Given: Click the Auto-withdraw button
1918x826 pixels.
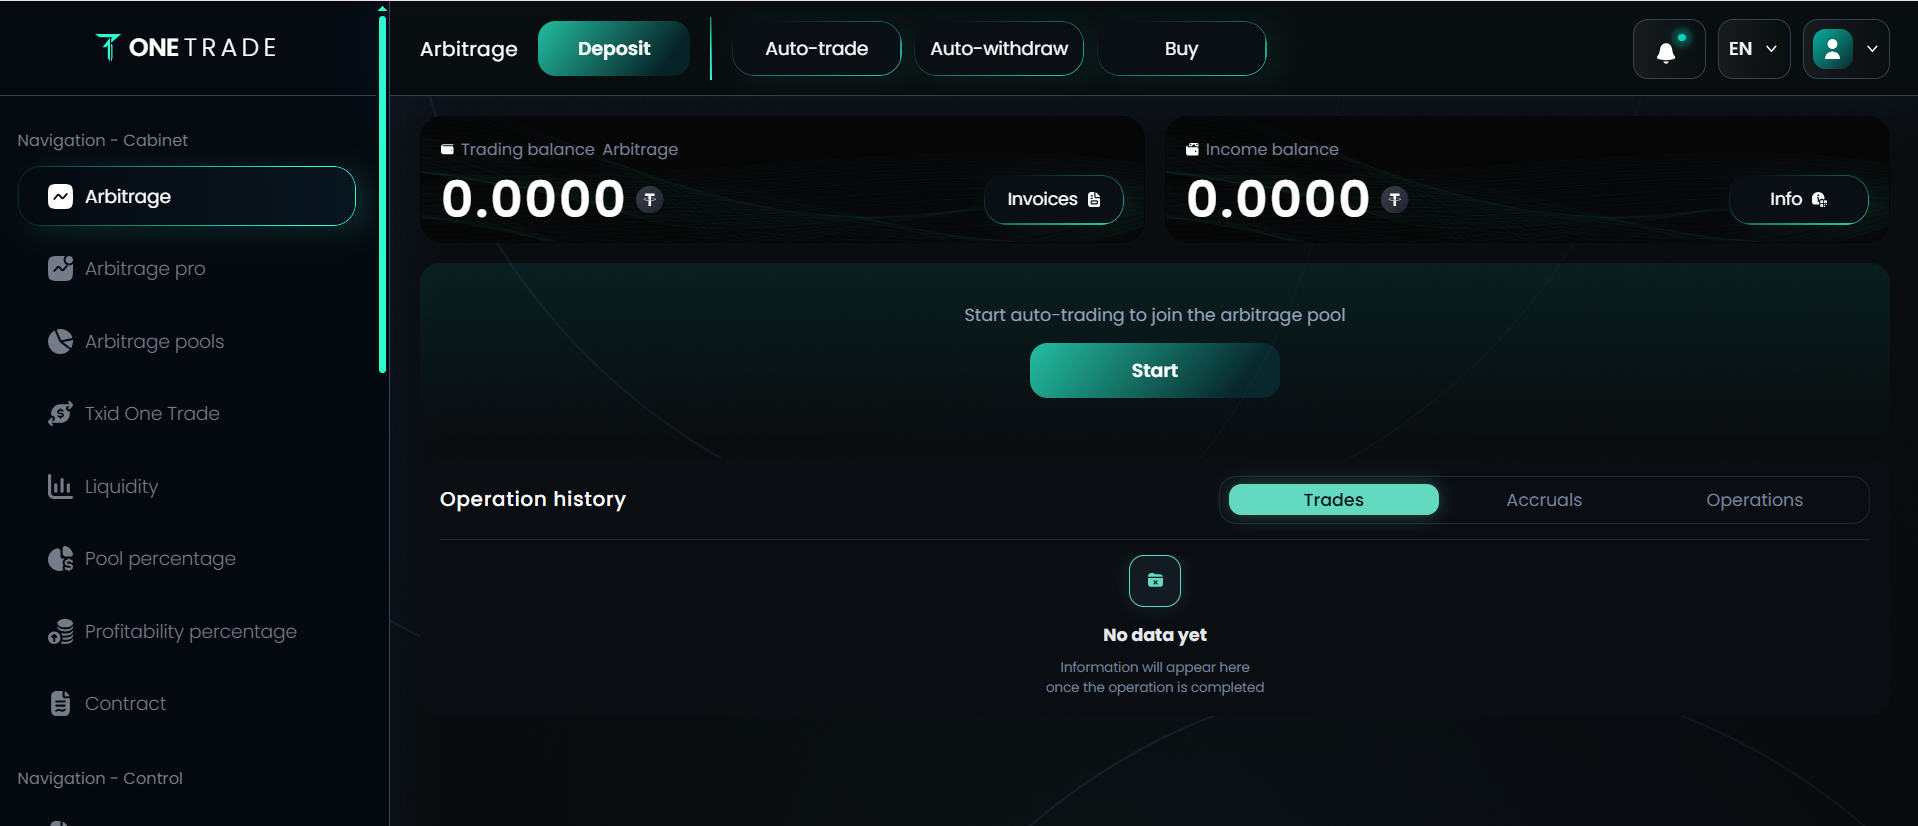Looking at the screenshot, I should pyautogui.click(x=999, y=48).
